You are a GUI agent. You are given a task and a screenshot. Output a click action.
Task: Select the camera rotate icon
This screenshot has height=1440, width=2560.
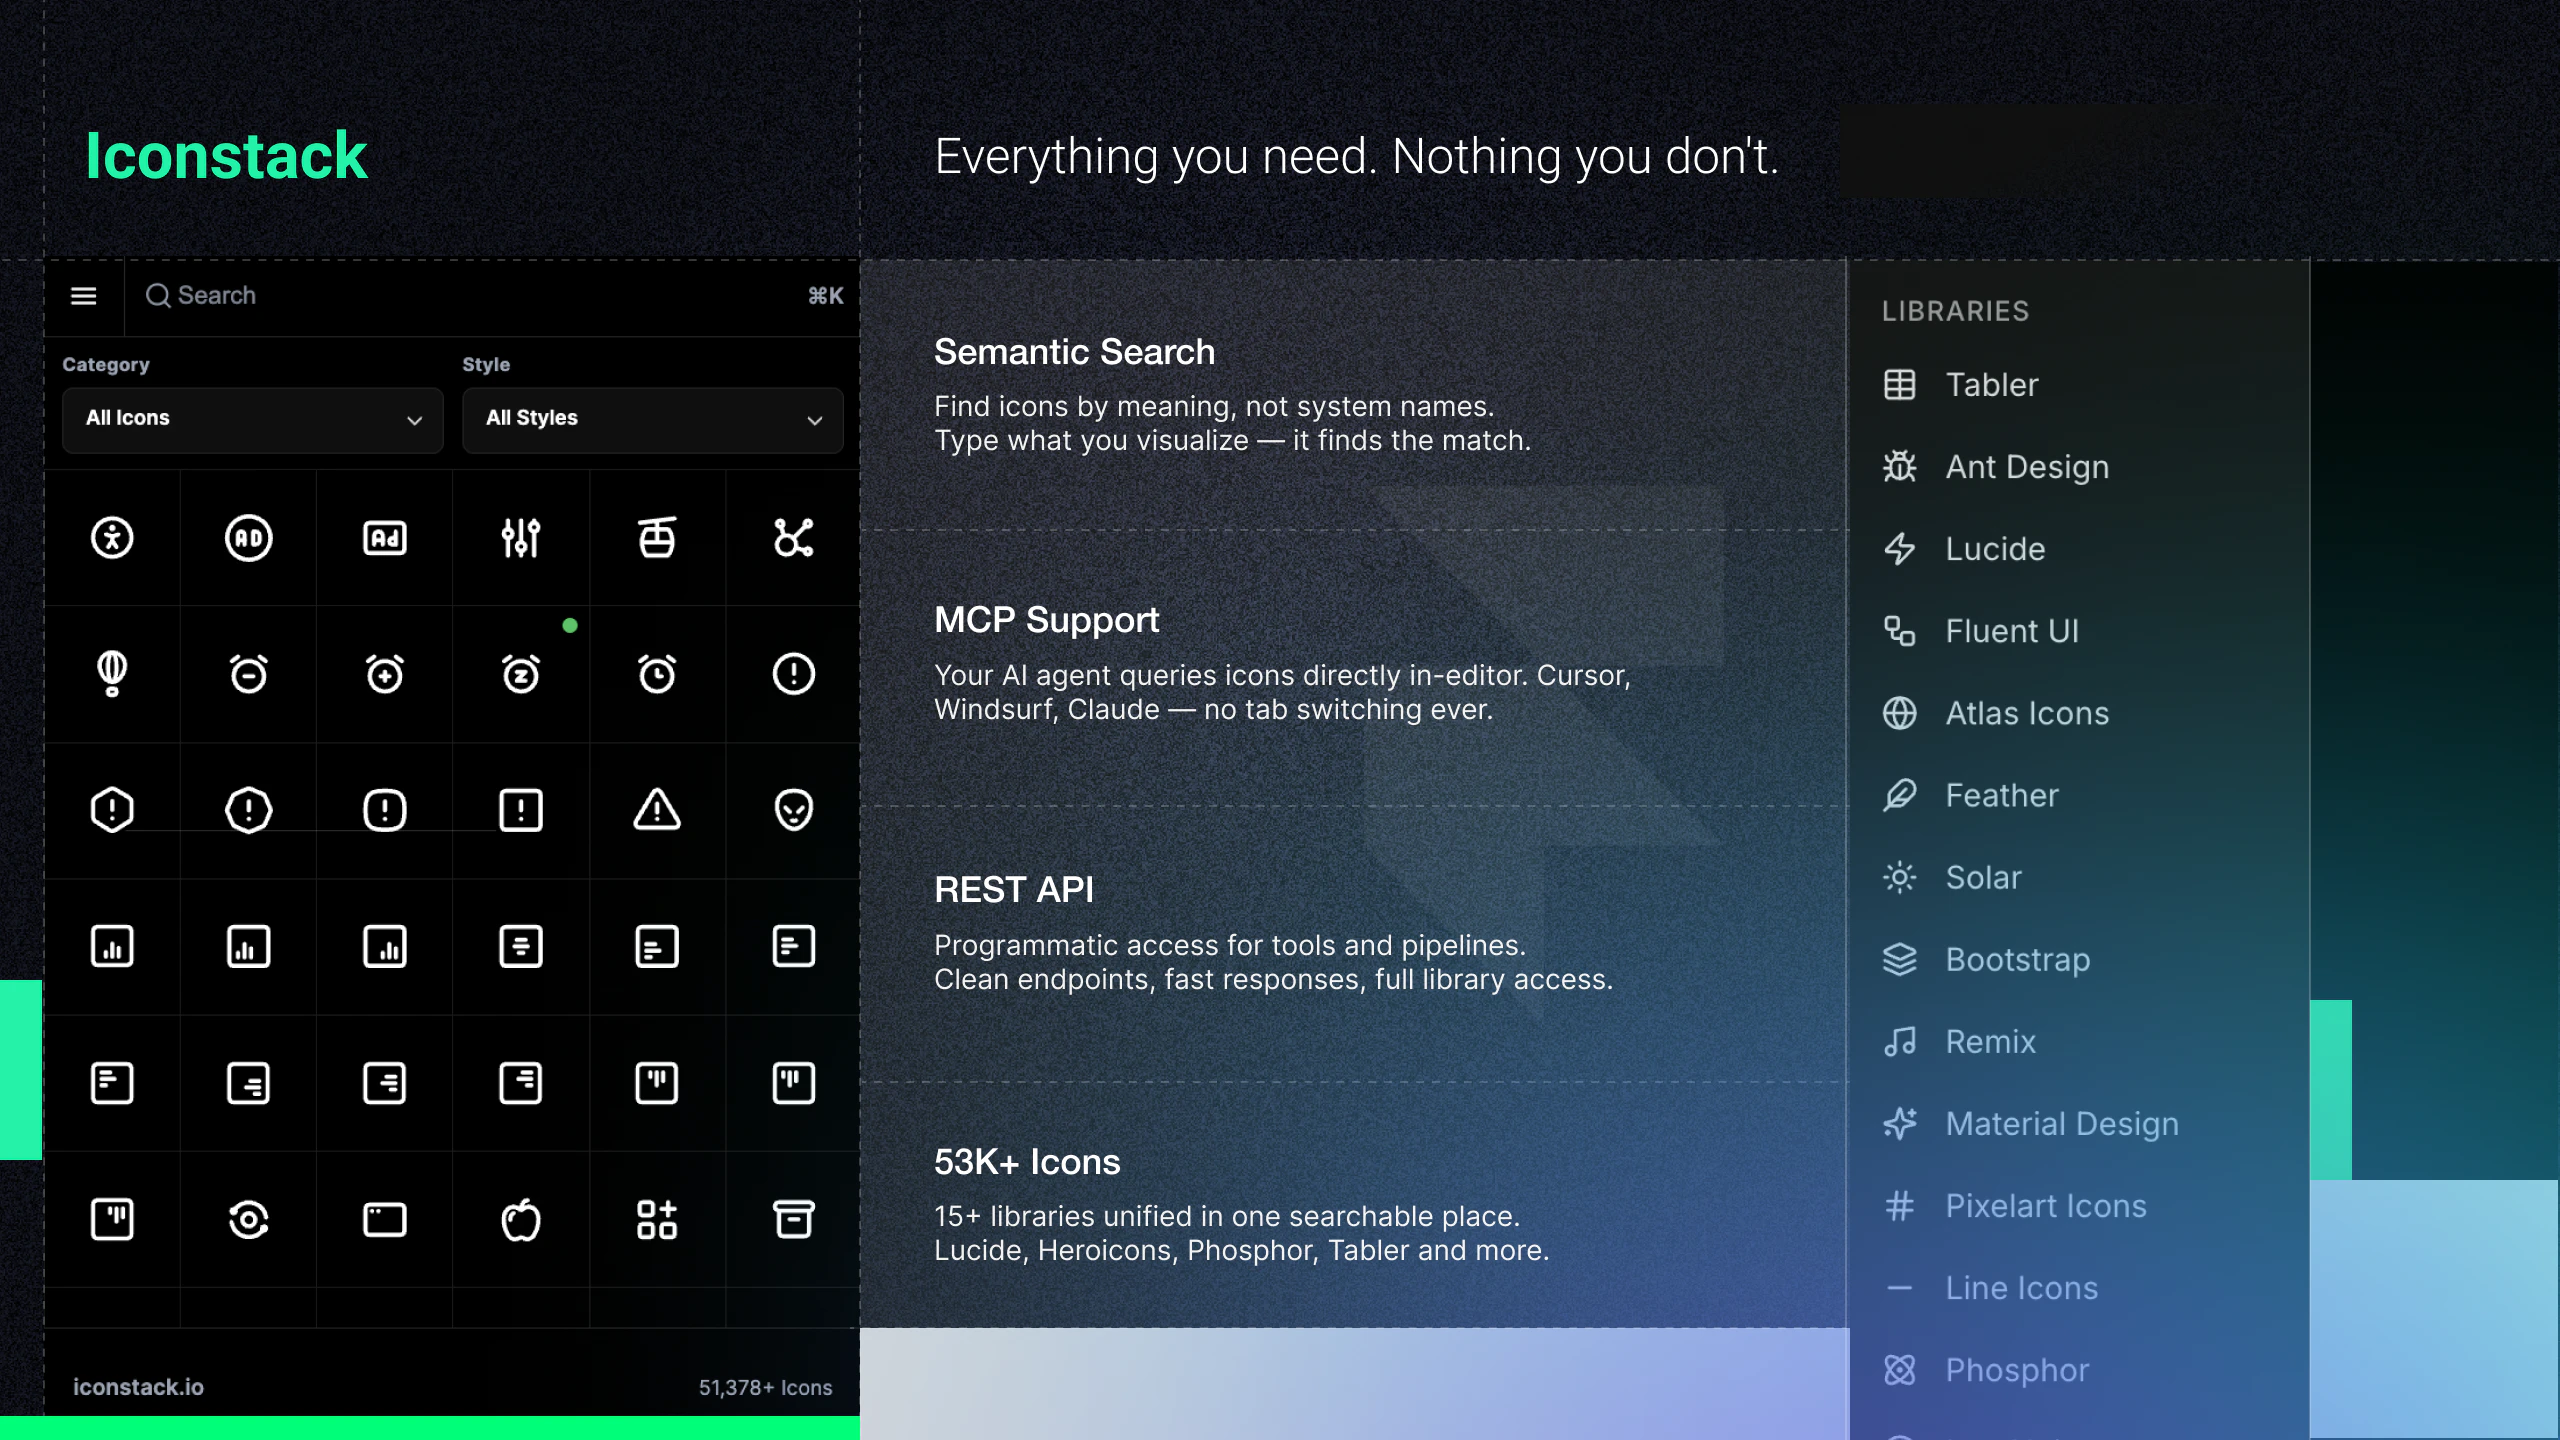click(x=248, y=1220)
